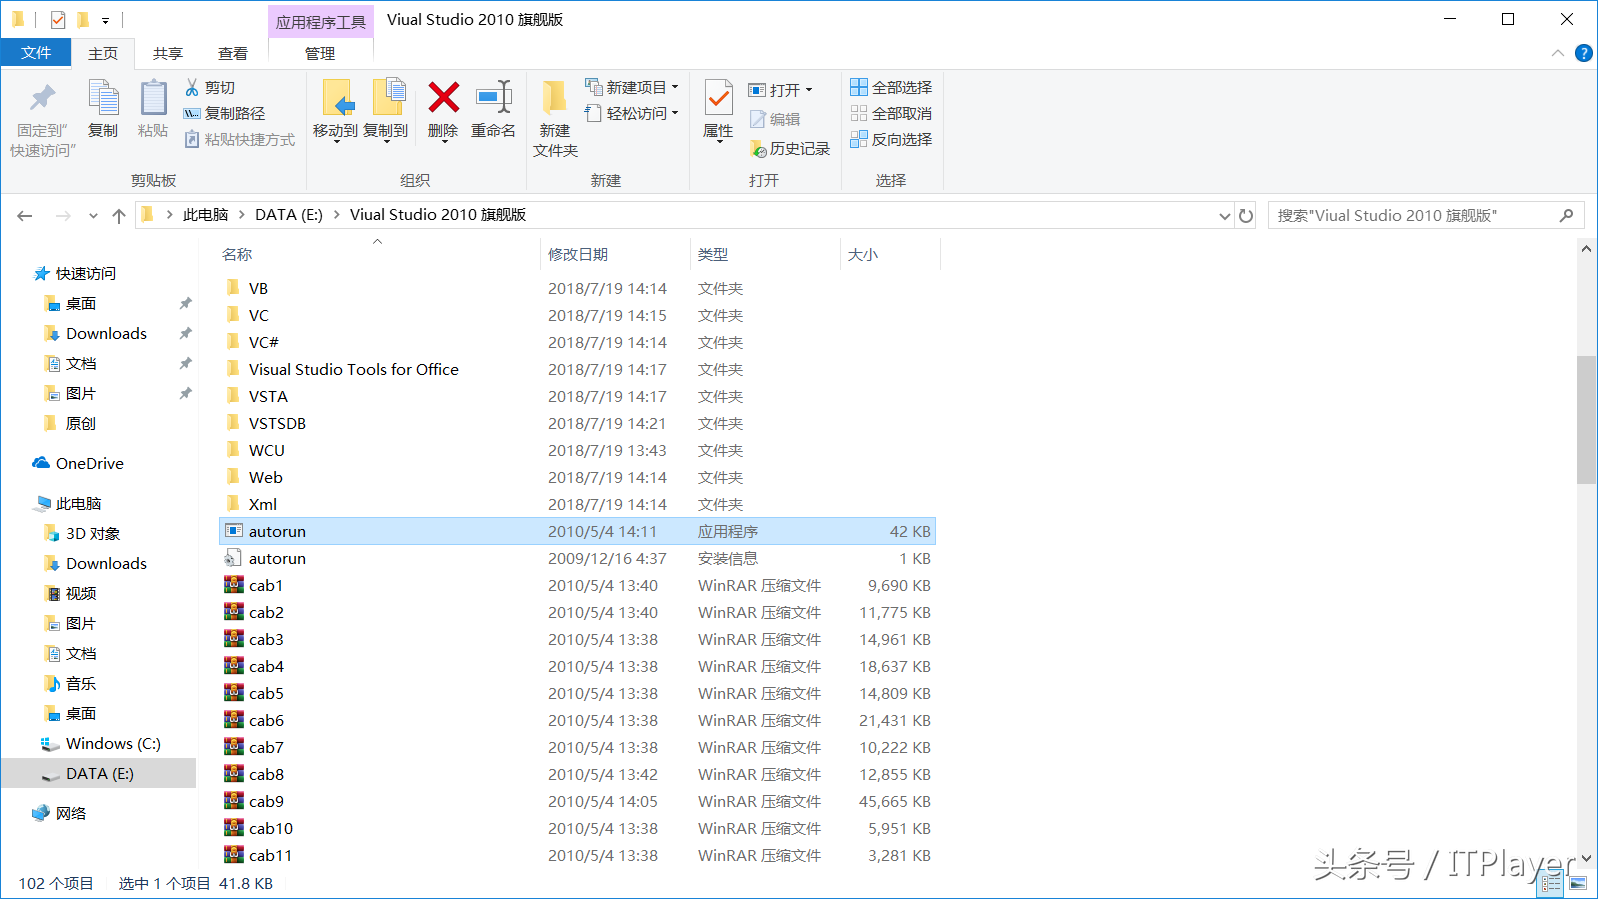Click the vertical scrollbar thumb
Screen dimensions: 1598x899
[1586, 419]
